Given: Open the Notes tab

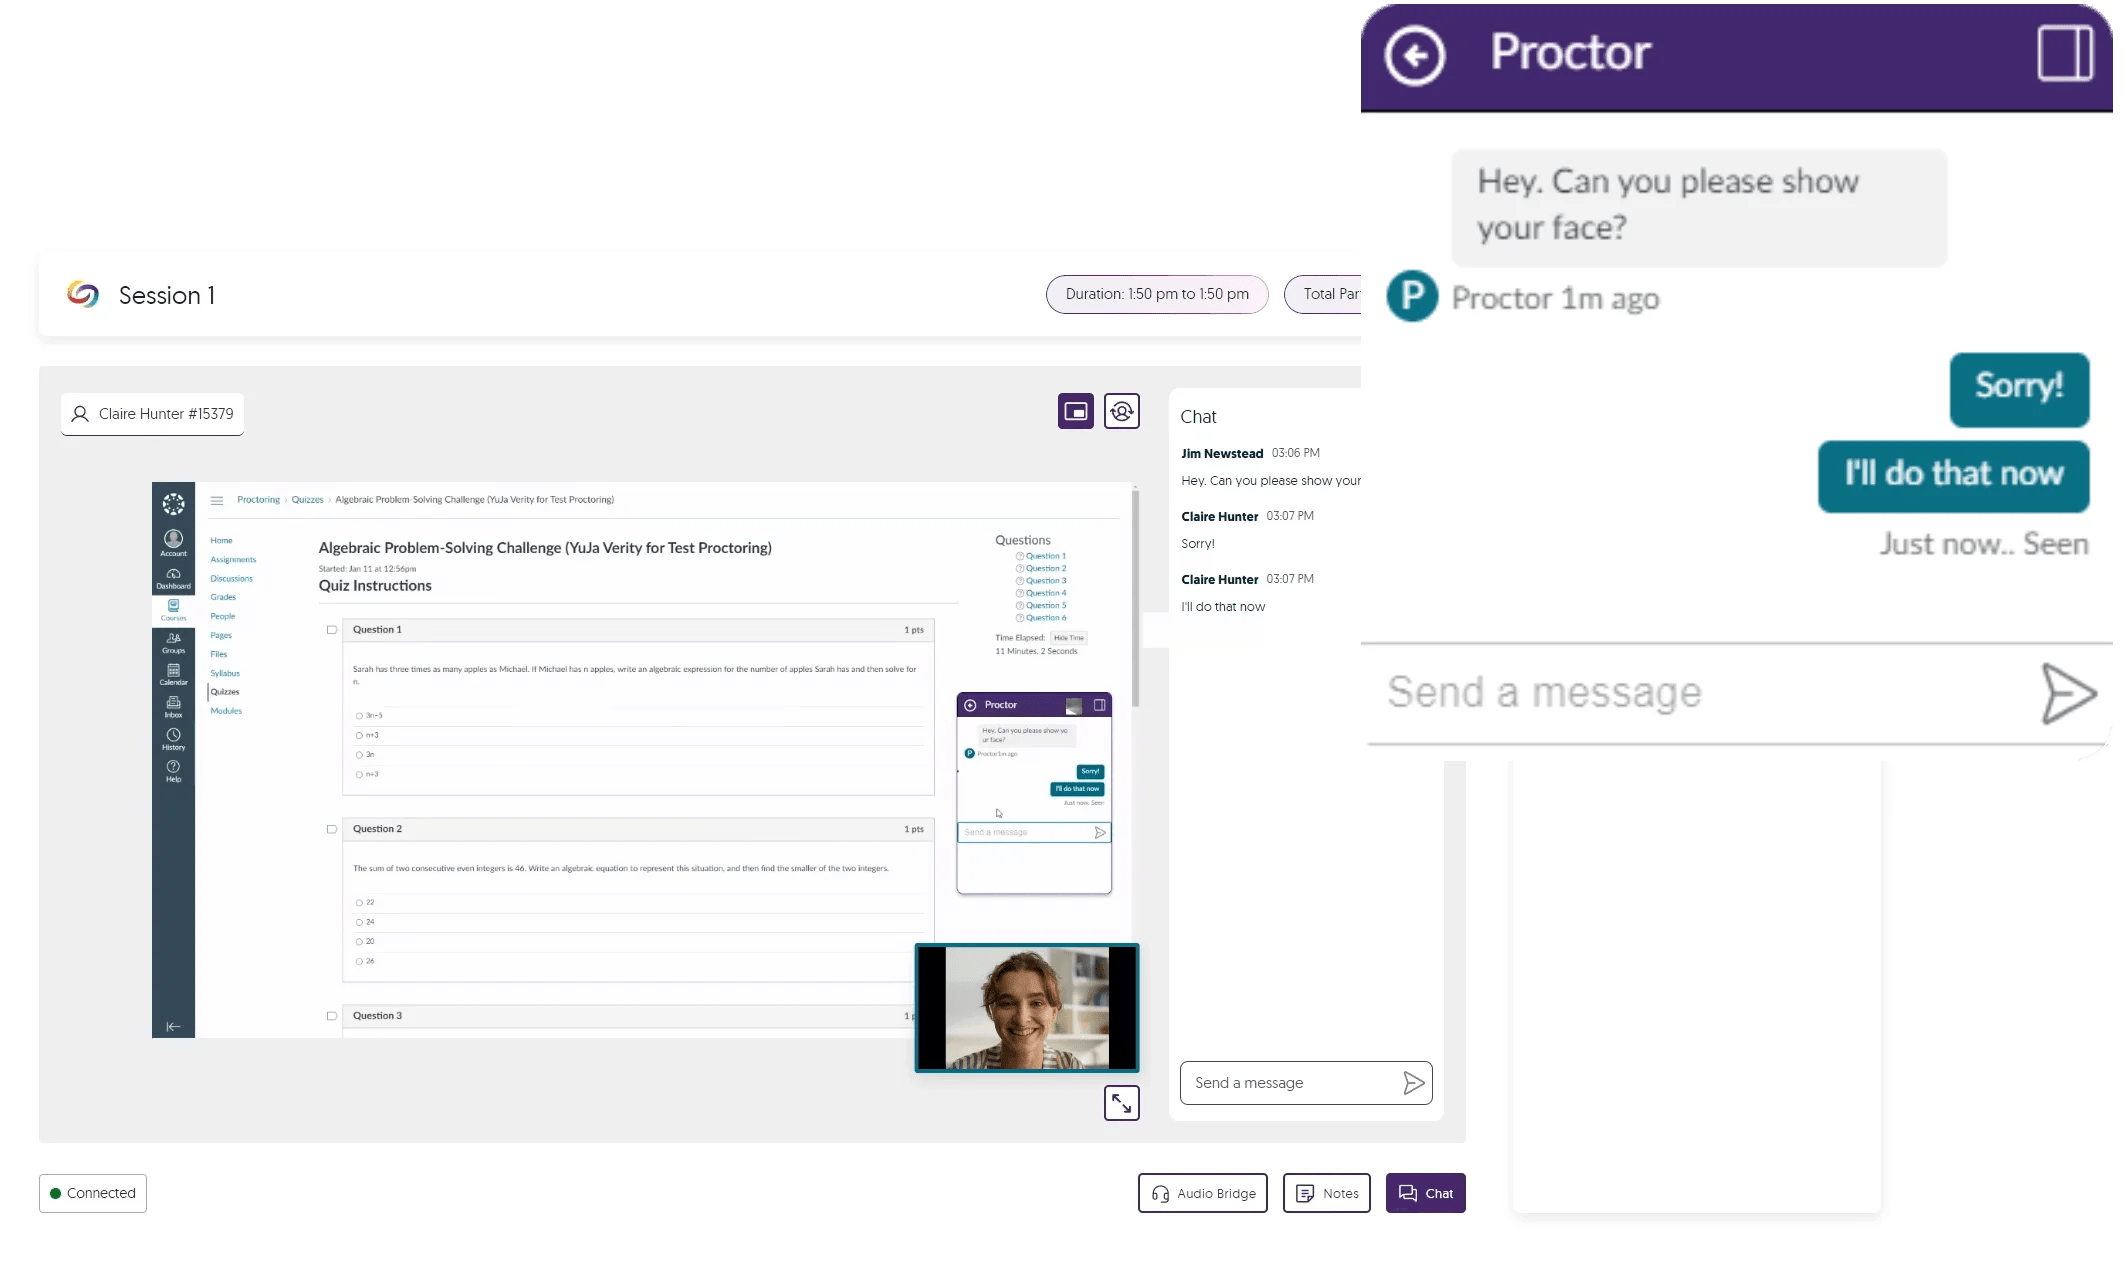Looking at the screenshot, I should [x=1326, y=1193].
